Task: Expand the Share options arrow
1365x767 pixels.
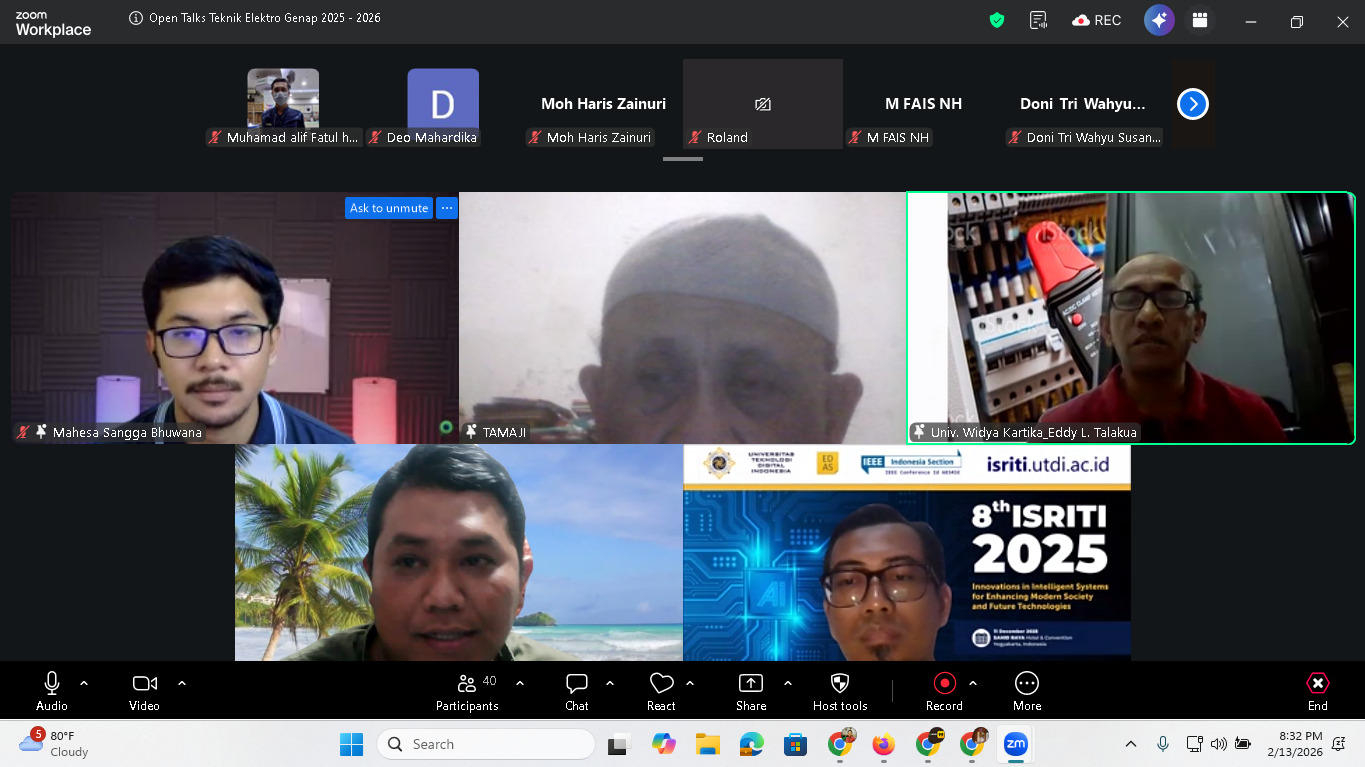Action: click(x=788, y=683)
